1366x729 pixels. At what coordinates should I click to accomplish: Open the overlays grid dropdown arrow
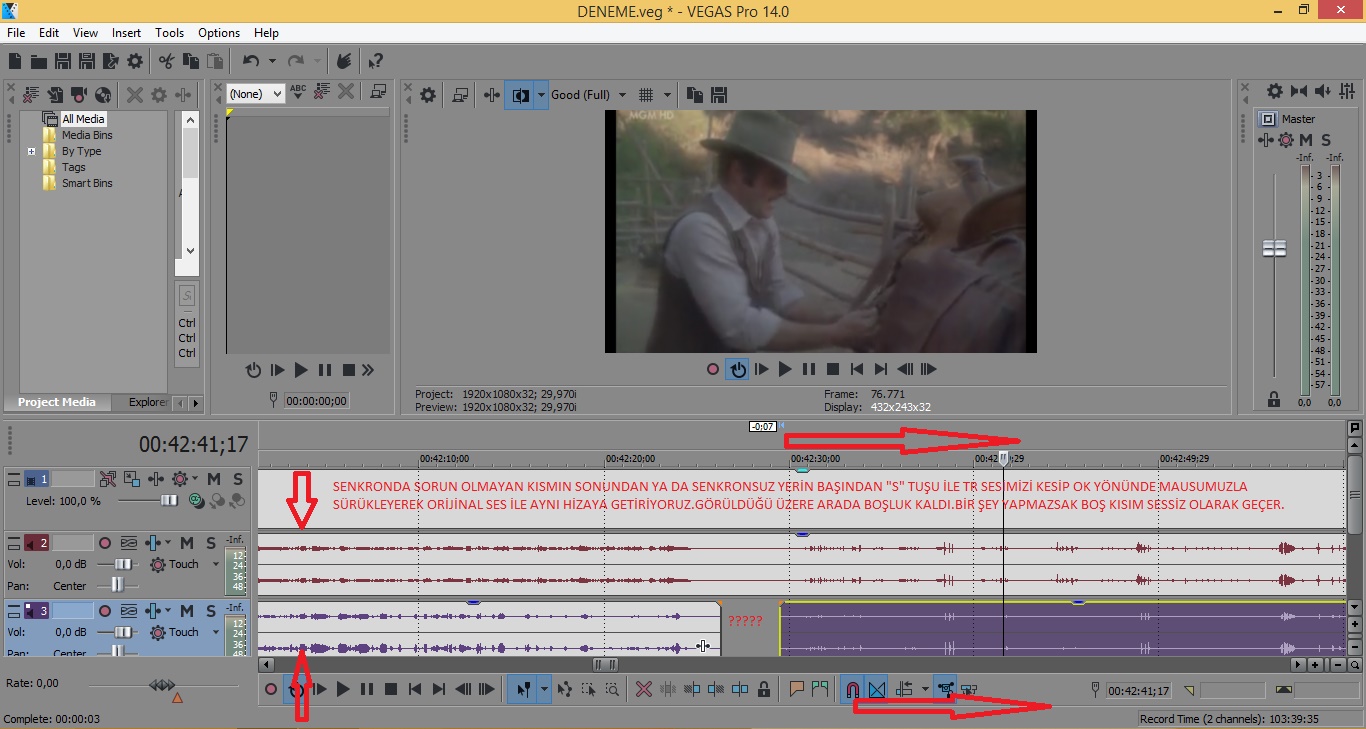coord(667,95)
